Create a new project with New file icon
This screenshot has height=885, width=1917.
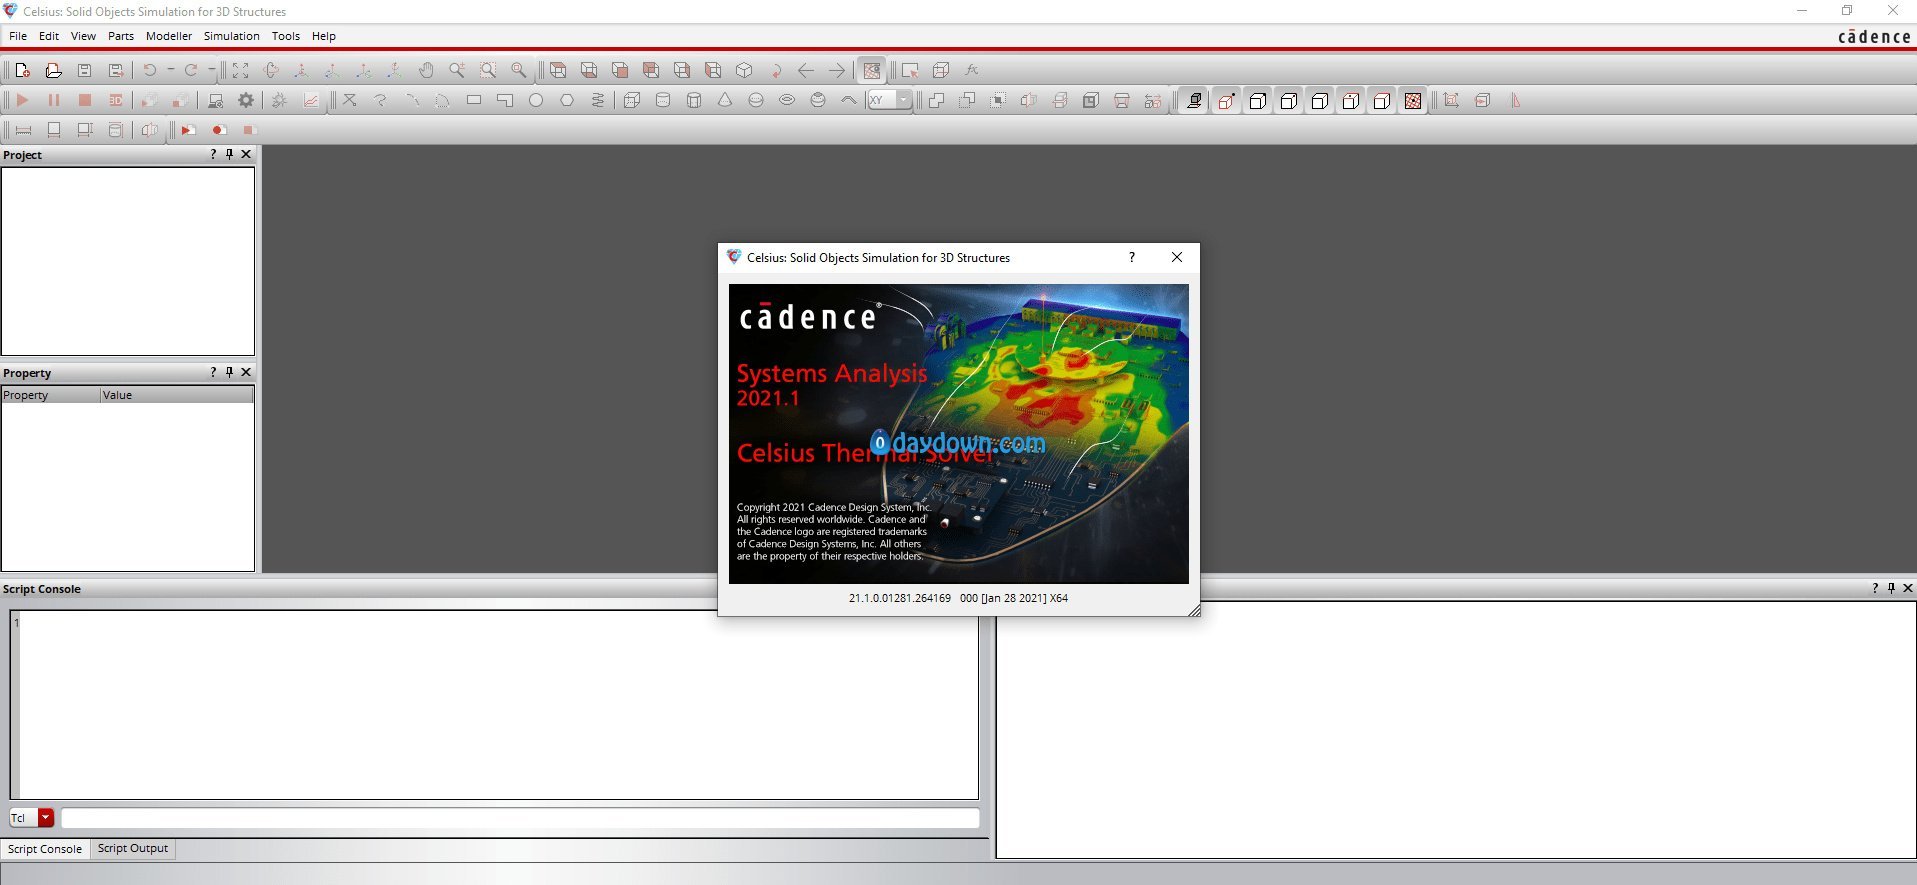click(22, 70)
